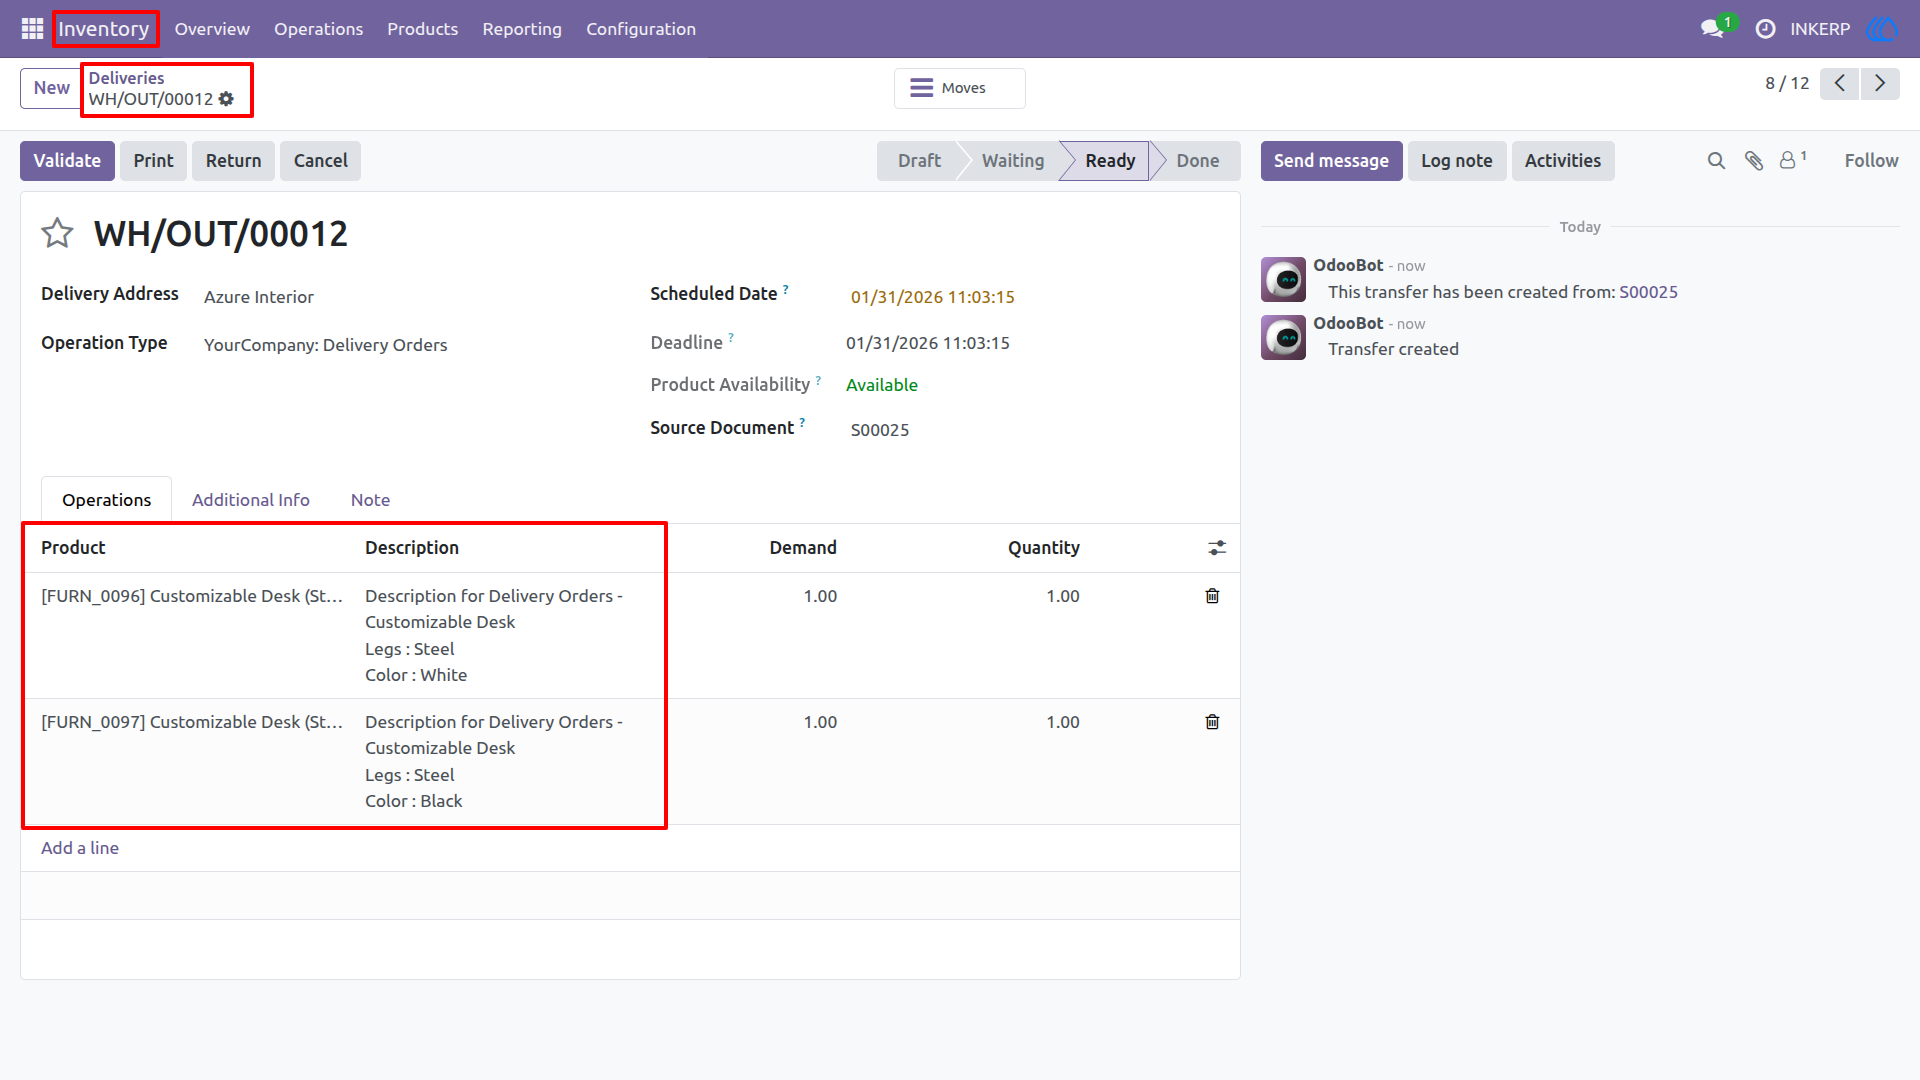Follow this document
This screenshot has width=1920, height=1080.
(x=1871, y=161)
